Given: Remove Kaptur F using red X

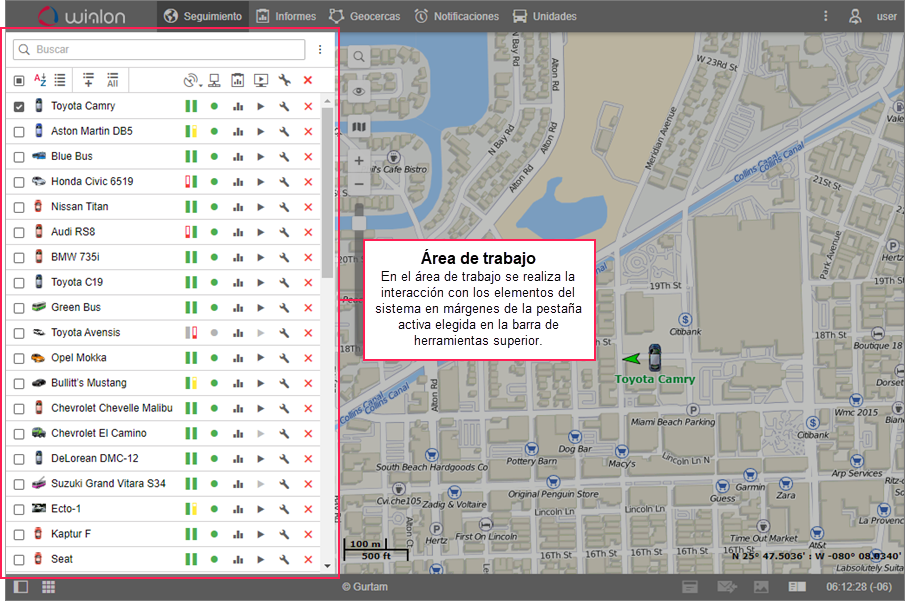Looking at the screenshot, I should [308, 535].
